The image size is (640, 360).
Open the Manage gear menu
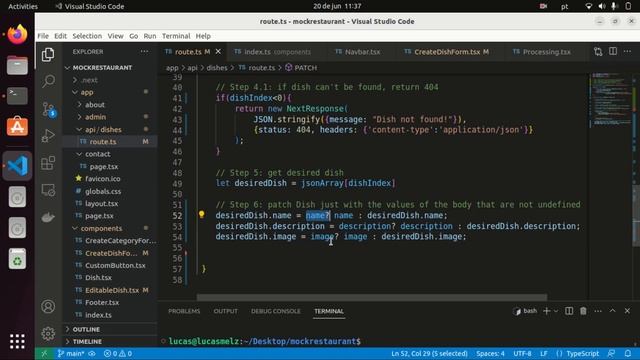48,333
